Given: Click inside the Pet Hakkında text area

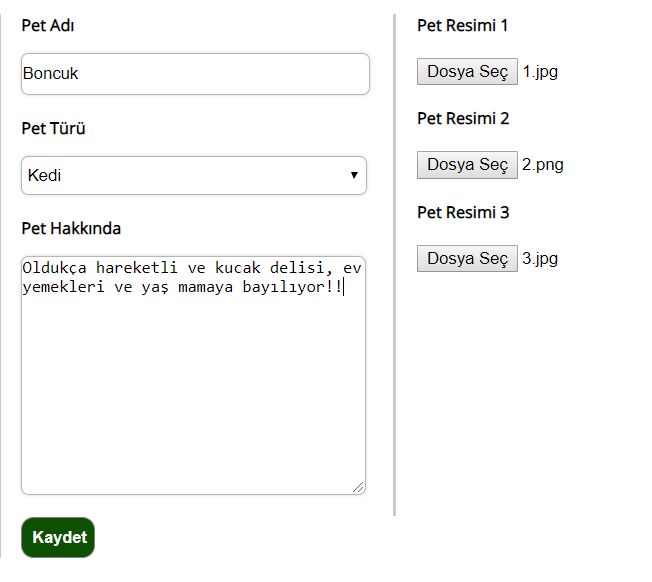Looking at the screenshot, I should tap(193, 375).
